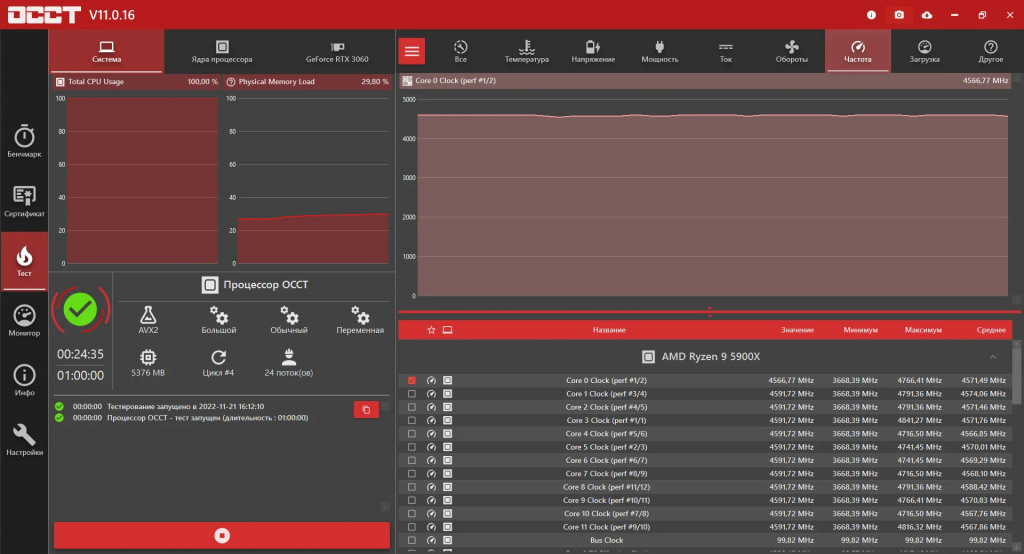1024x554 pixels.
Task: Click the Цикл #4 cycle indicator
Action: 218,363
